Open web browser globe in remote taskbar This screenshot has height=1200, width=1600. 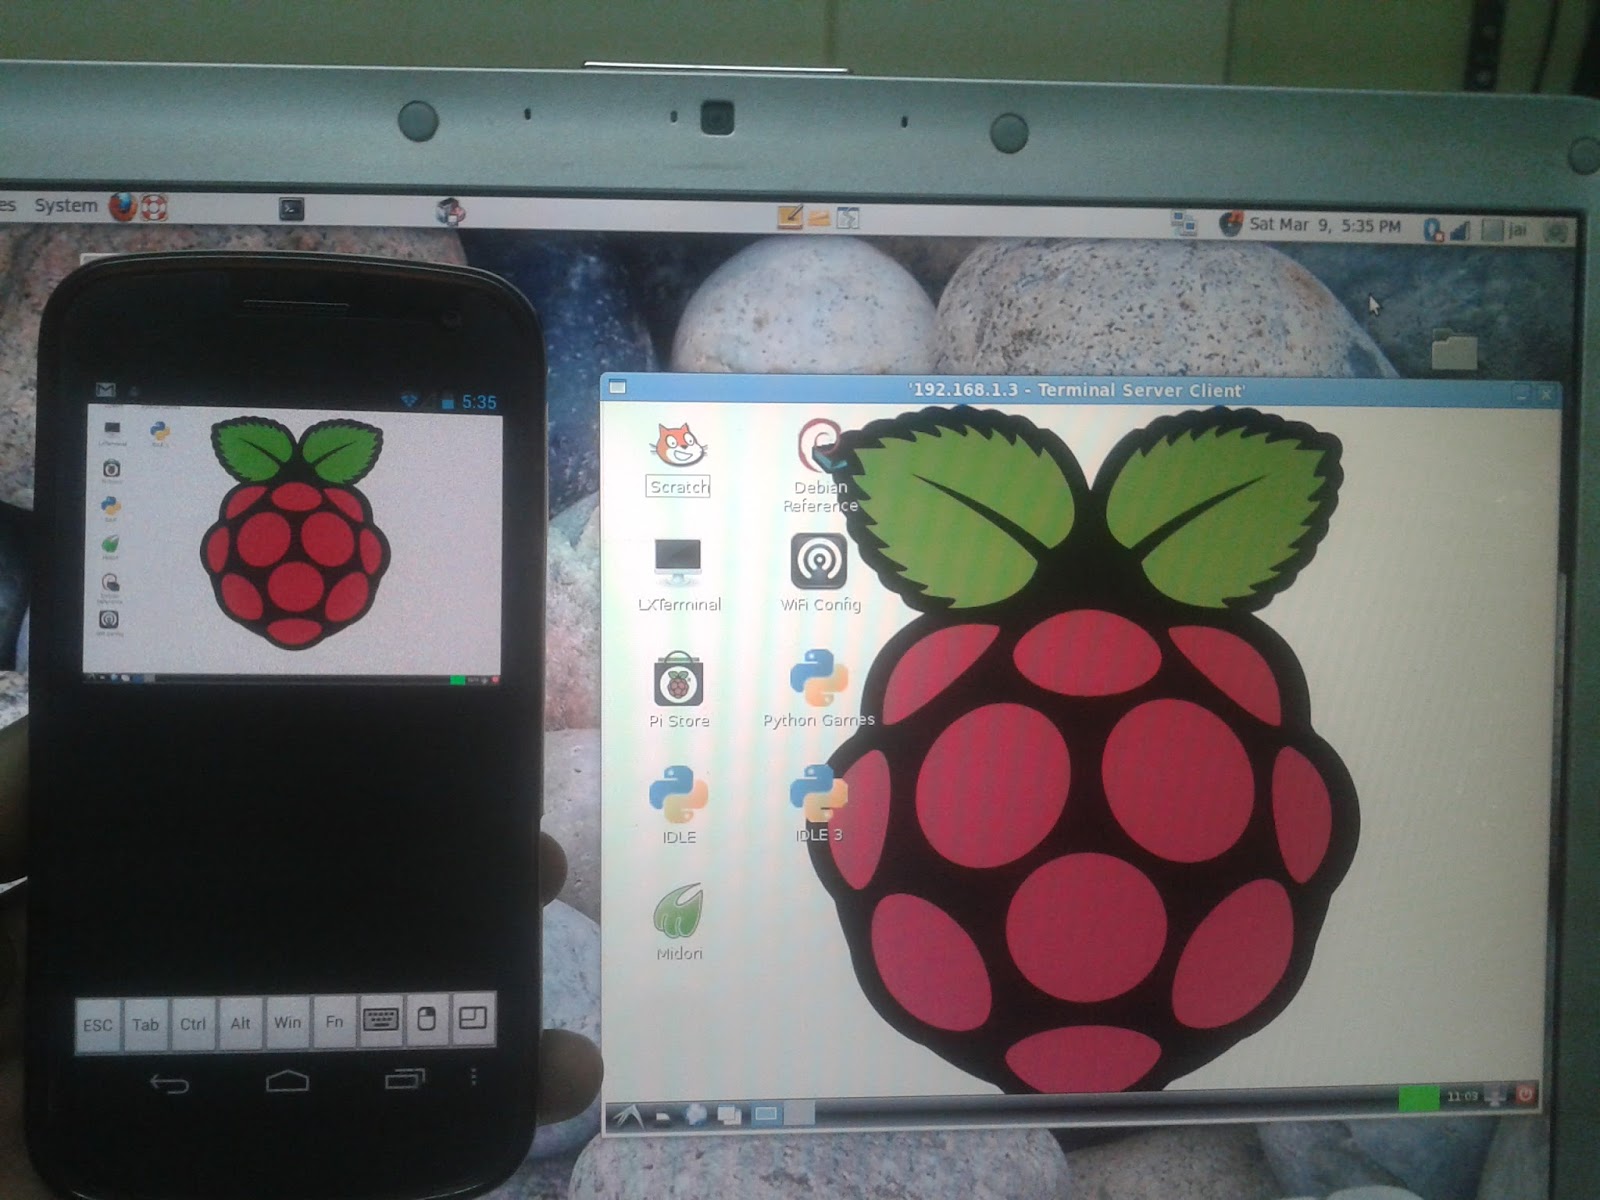tap(695, 1114)
